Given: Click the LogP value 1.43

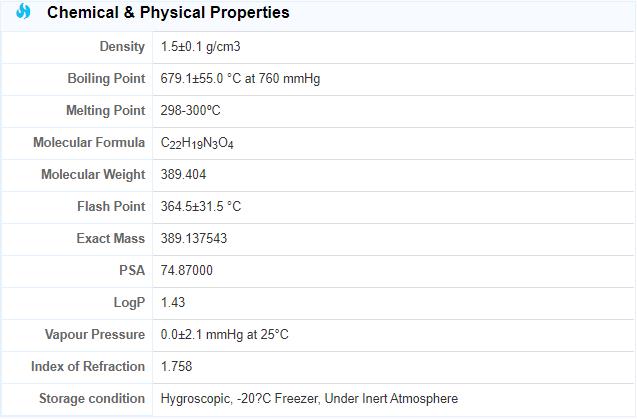Looking at the screenshot, I should [x=173, y=303].
